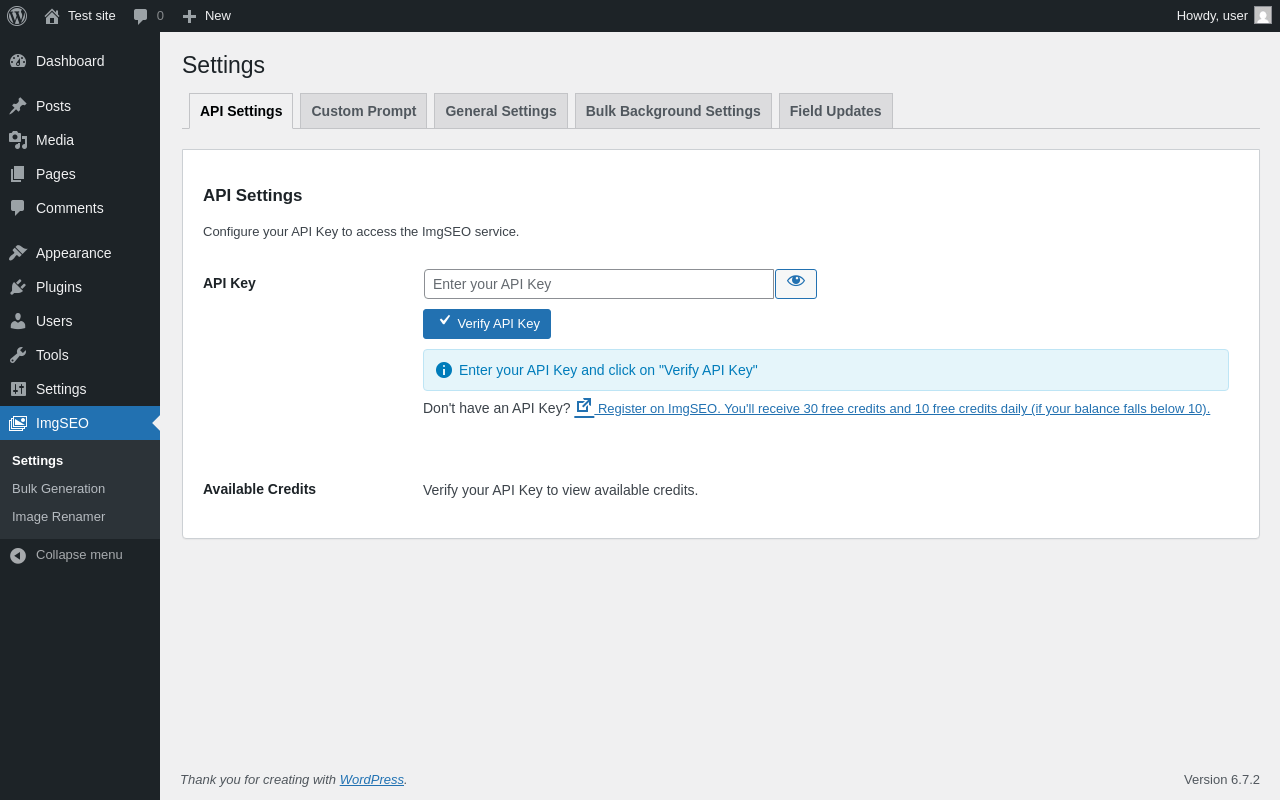Open the WordPress logo menu

(x=17, y=16)
